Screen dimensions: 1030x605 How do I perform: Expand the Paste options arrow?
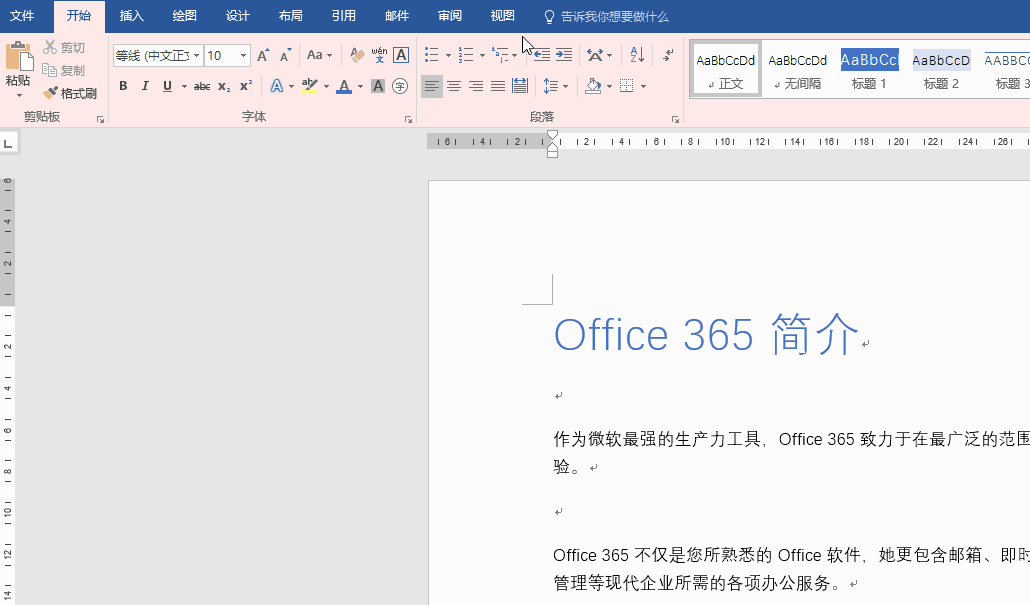coord(18,95)
